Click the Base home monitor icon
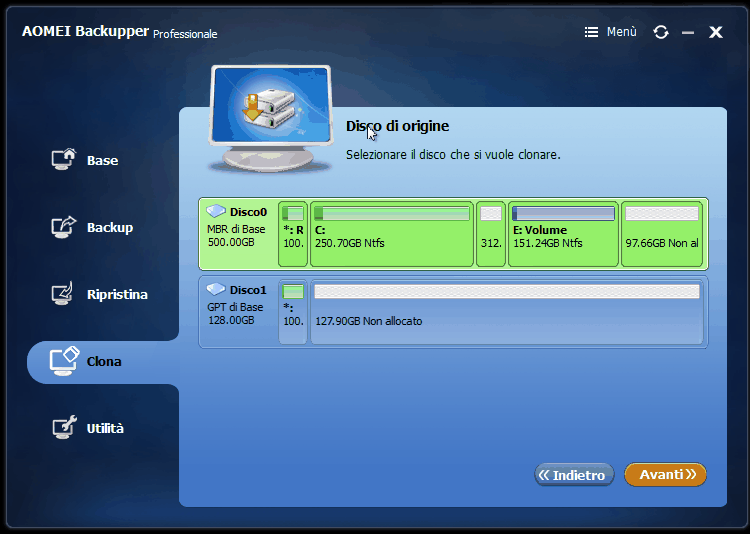The width and height of the screenshot is (750, 534). tap(64, 159)
